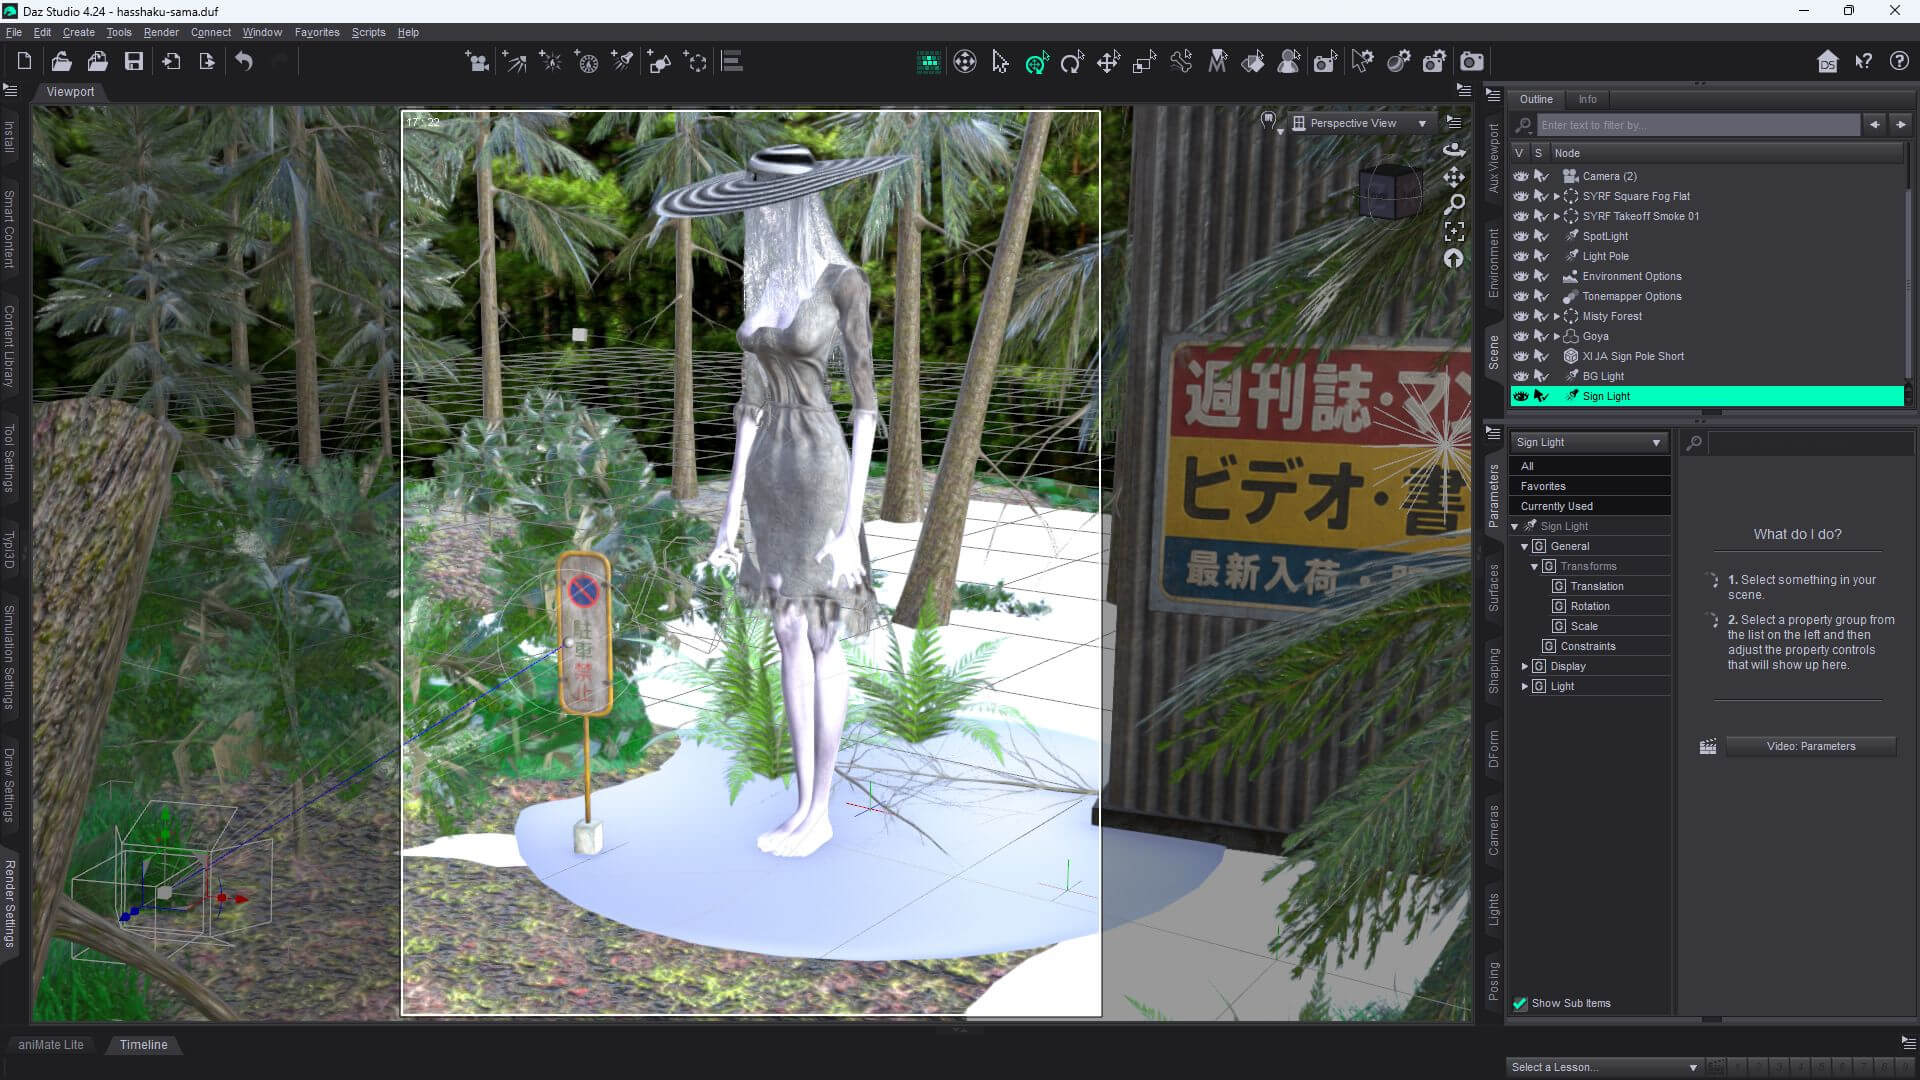
Task: Select the Universal tool with the green circle icon
Action: (x=1036, y=63)
